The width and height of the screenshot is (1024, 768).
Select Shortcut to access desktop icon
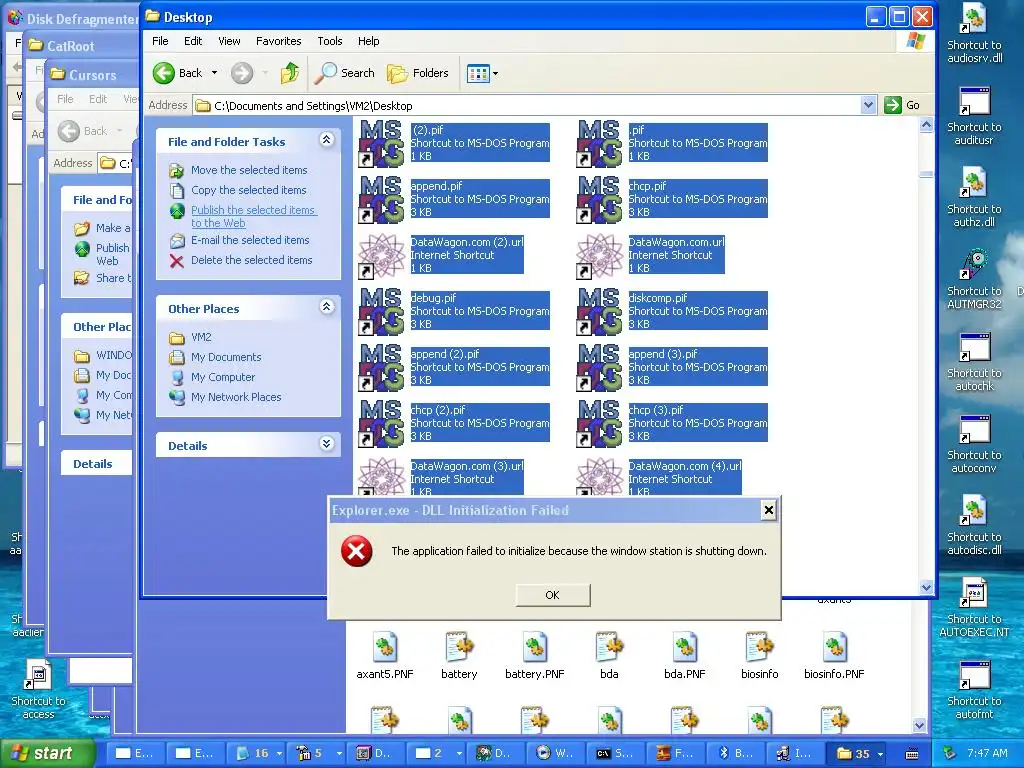tap(38, 675)
